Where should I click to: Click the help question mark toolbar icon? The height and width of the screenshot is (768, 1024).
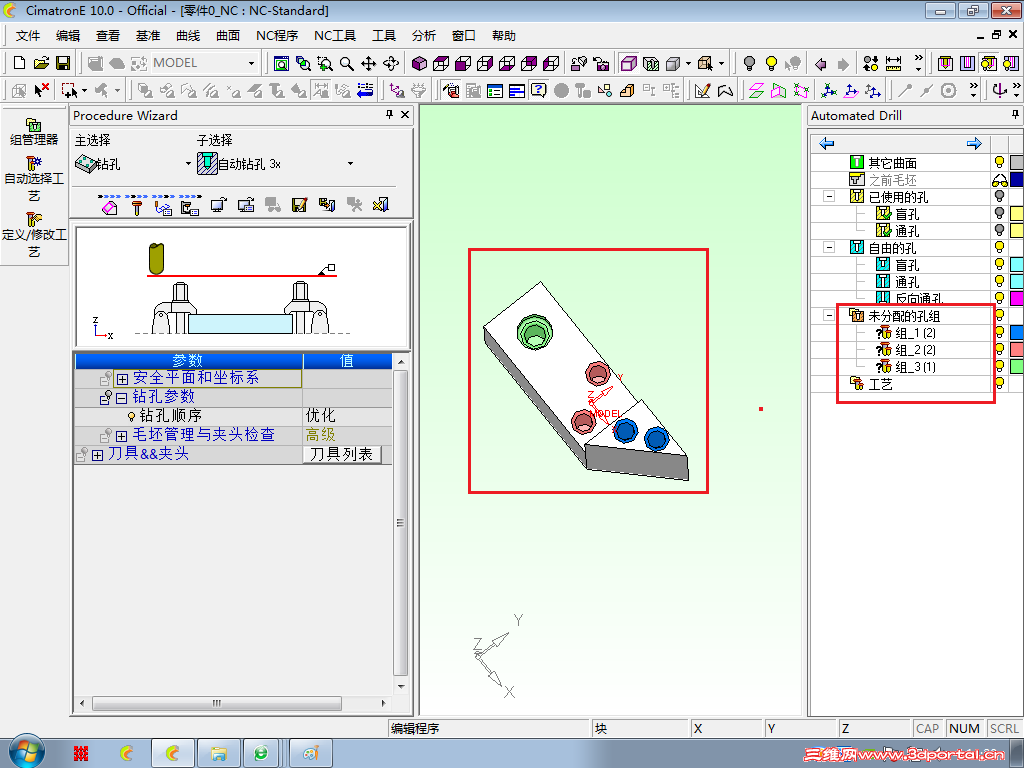coord(538,89)
